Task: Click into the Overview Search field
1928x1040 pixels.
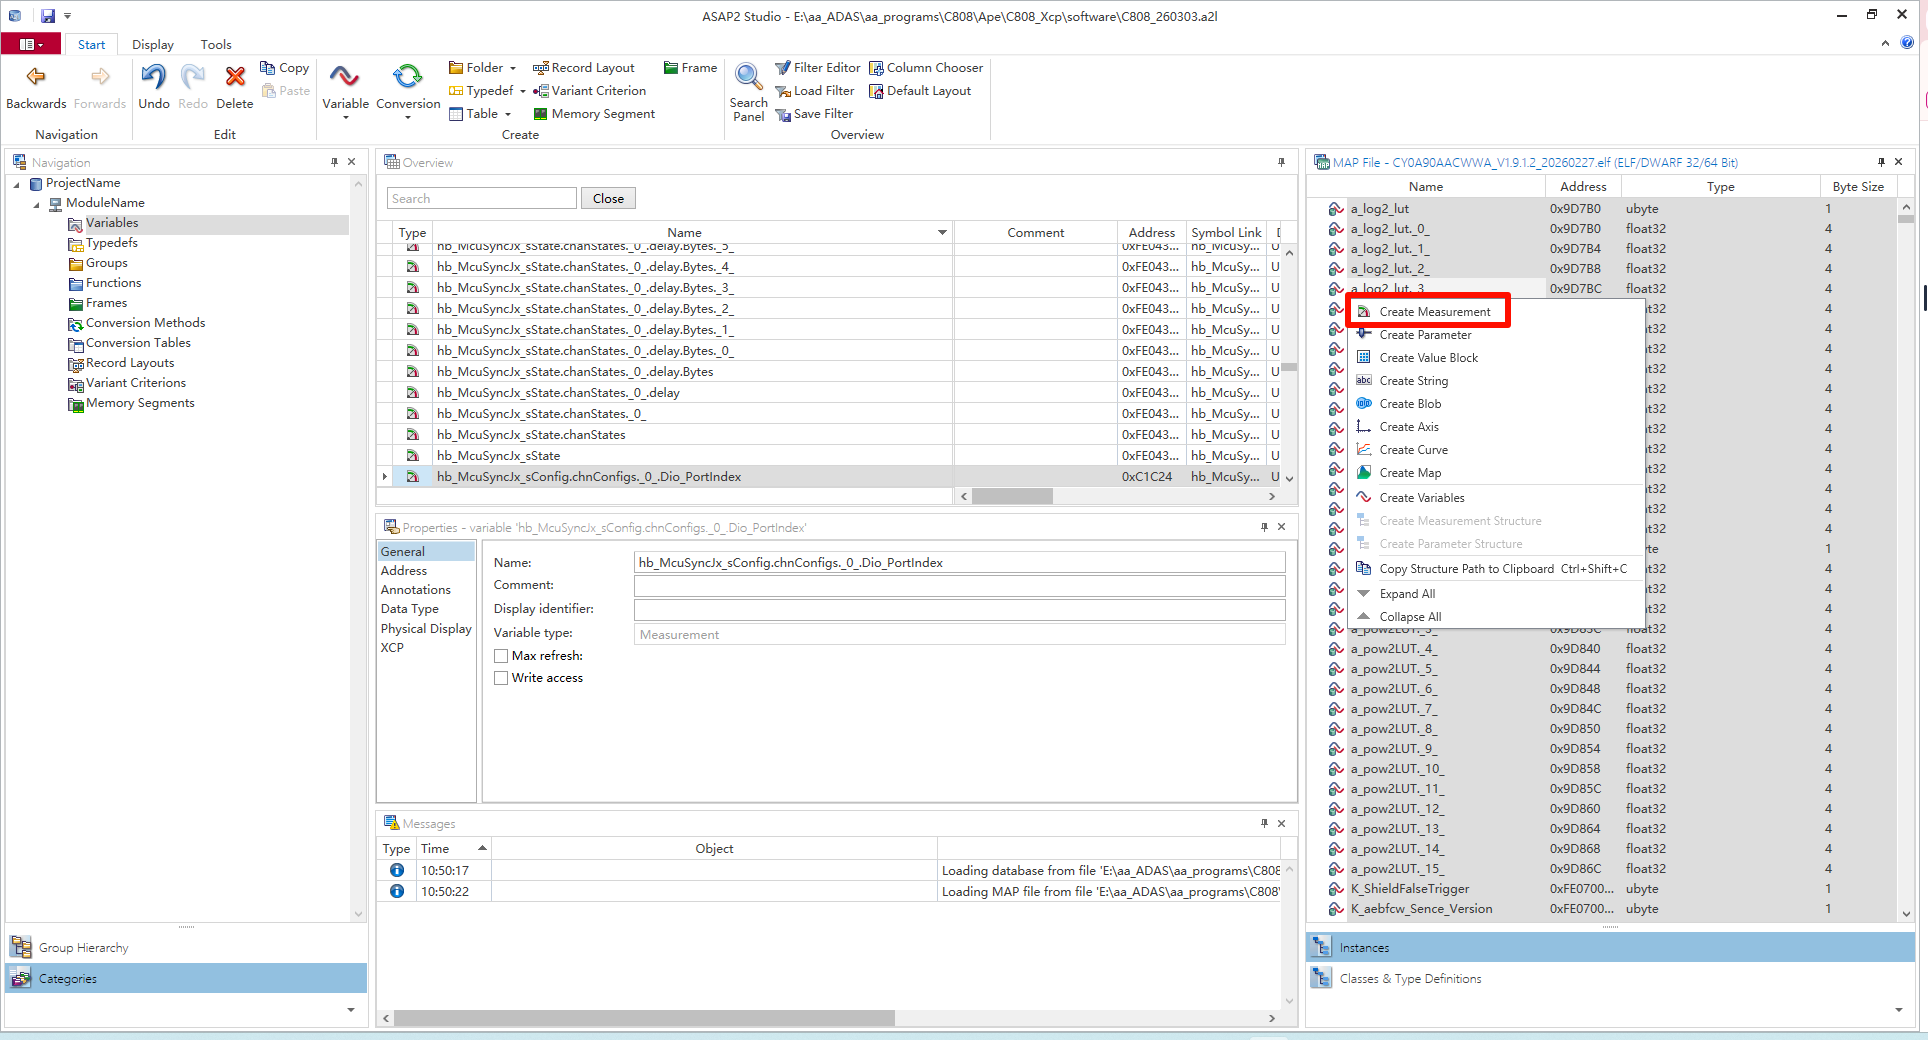Action: [481, 198]
